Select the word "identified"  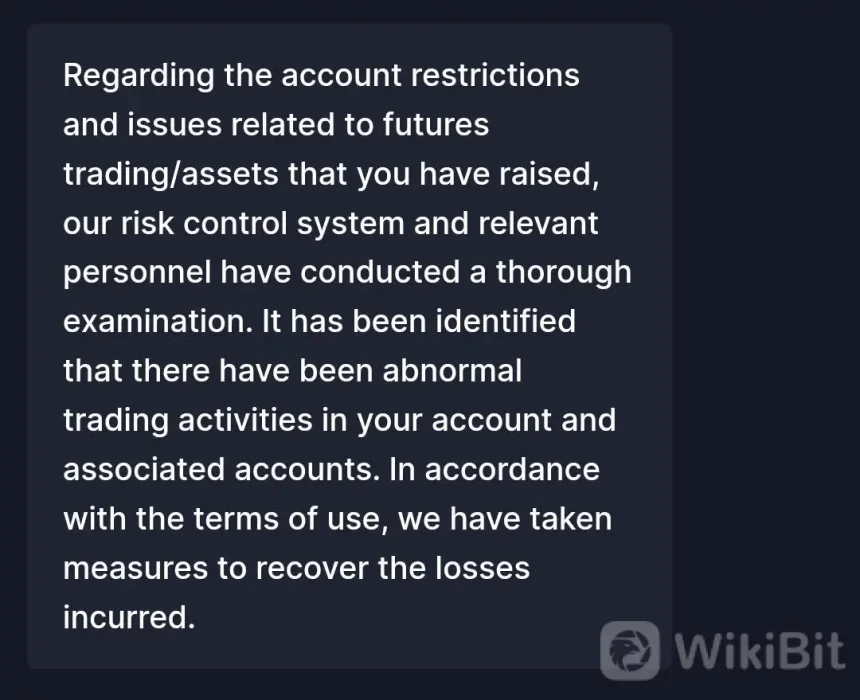[506, 321]
